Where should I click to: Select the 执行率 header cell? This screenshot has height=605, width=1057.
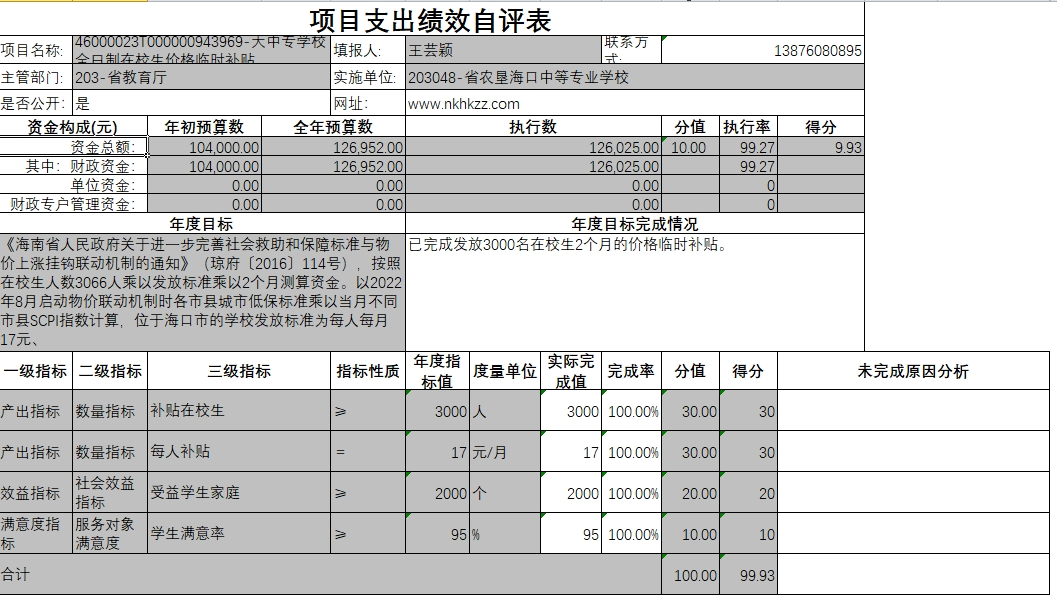pos(748,127)
